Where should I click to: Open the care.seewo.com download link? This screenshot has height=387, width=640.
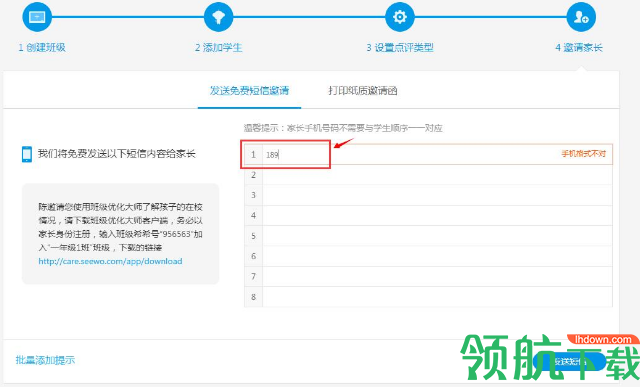[x=110, y=261]
